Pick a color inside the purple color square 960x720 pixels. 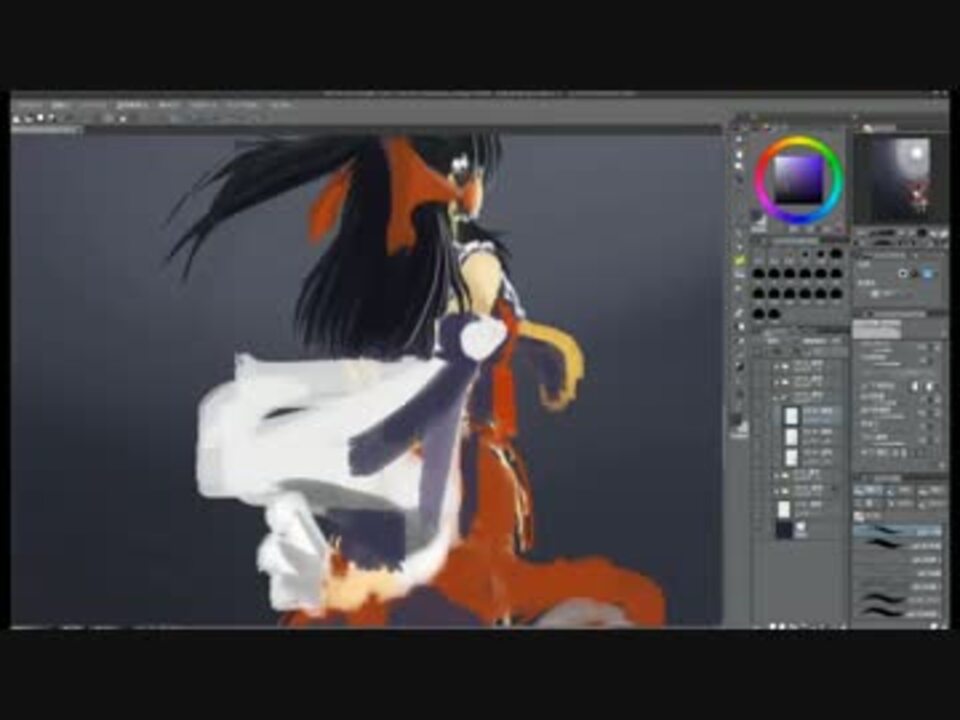pos(798,179)
